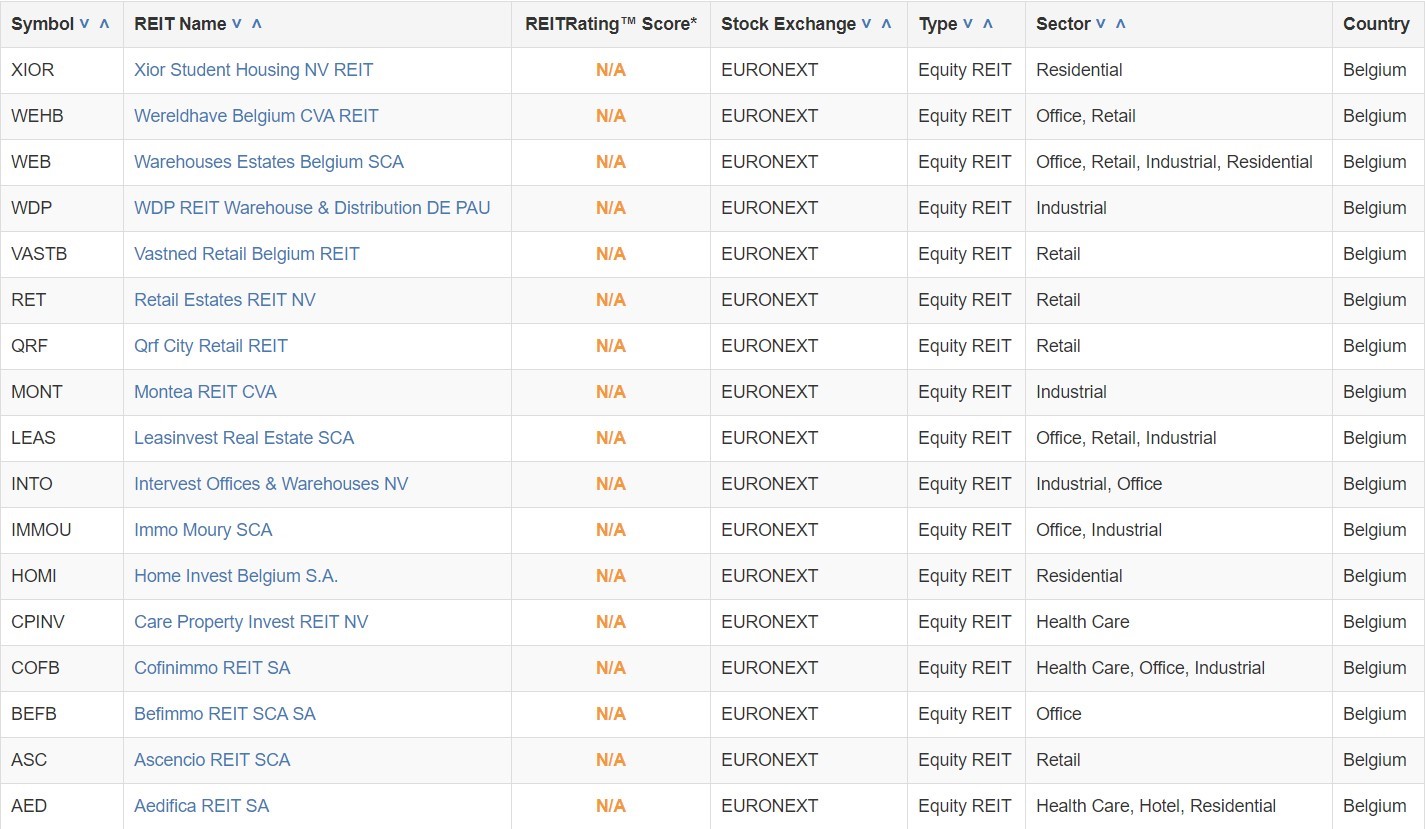Image resolution: width=1425 pixels, height=829 pixels.
Task: Click 'Health Care, Office, Industrial' sector cell
Action: point(1179,668)
